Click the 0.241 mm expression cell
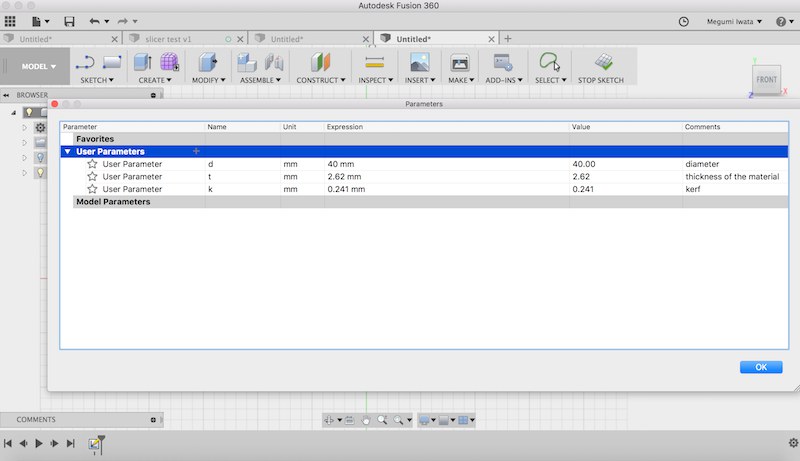 (446, 189)
